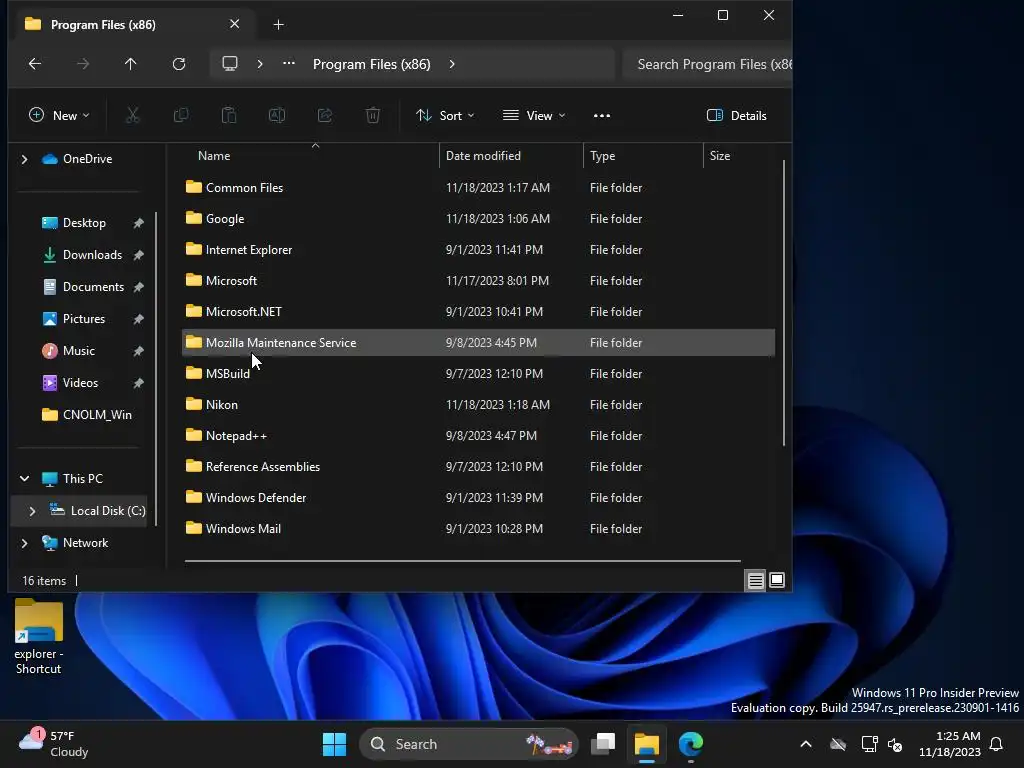Open the New dropdown menu

click(x=59, y=116)
